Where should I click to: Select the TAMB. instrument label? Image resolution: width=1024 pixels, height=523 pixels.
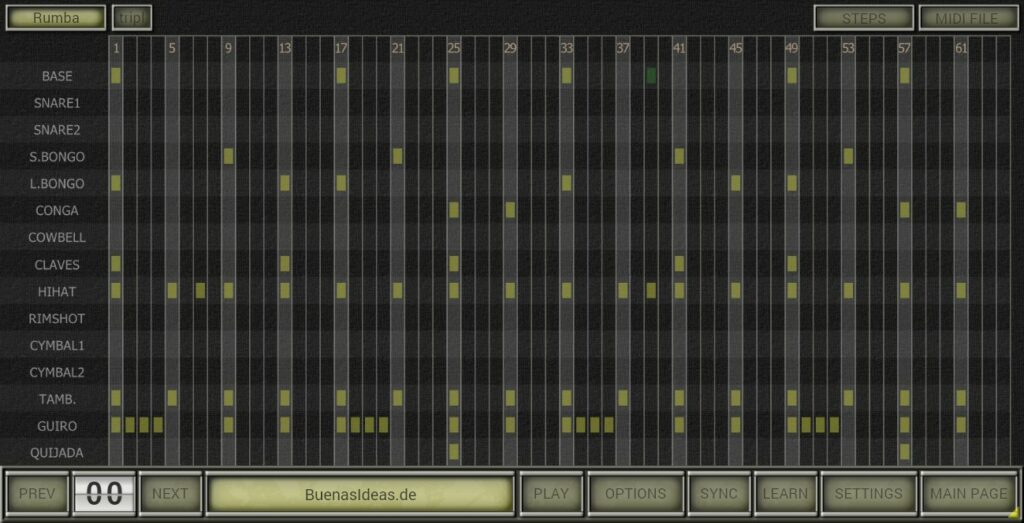(x=57, y=400)
